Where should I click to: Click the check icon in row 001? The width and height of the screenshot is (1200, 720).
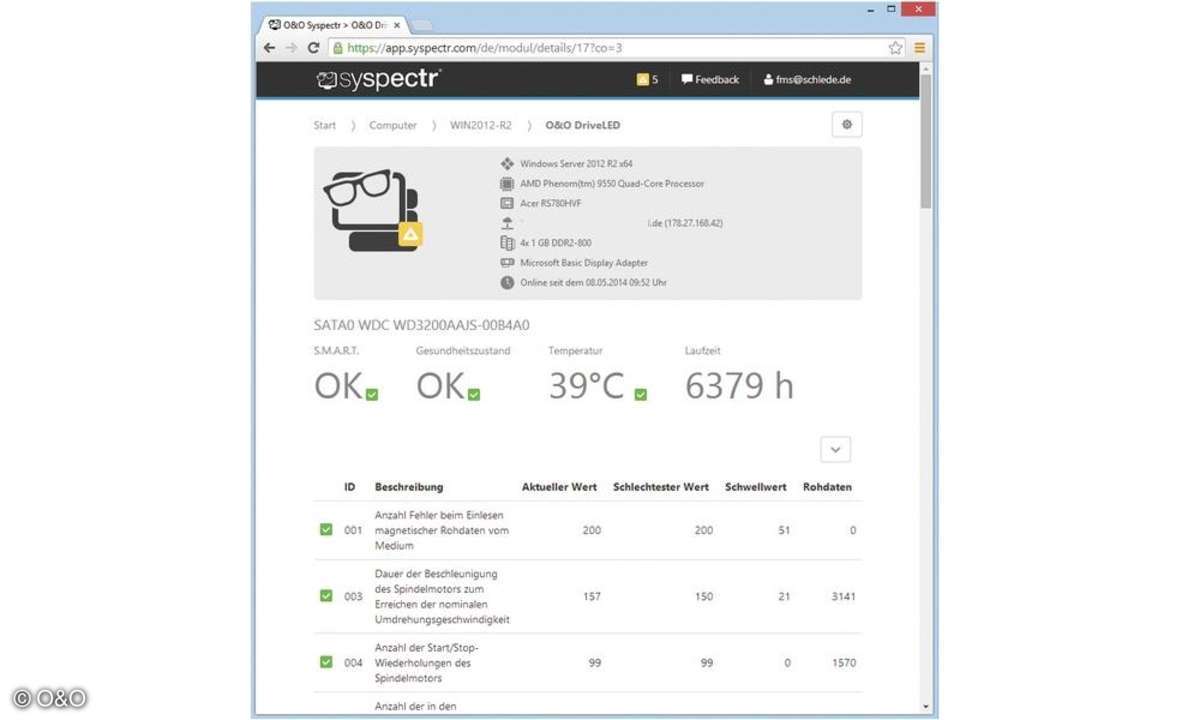coord(326,529)
